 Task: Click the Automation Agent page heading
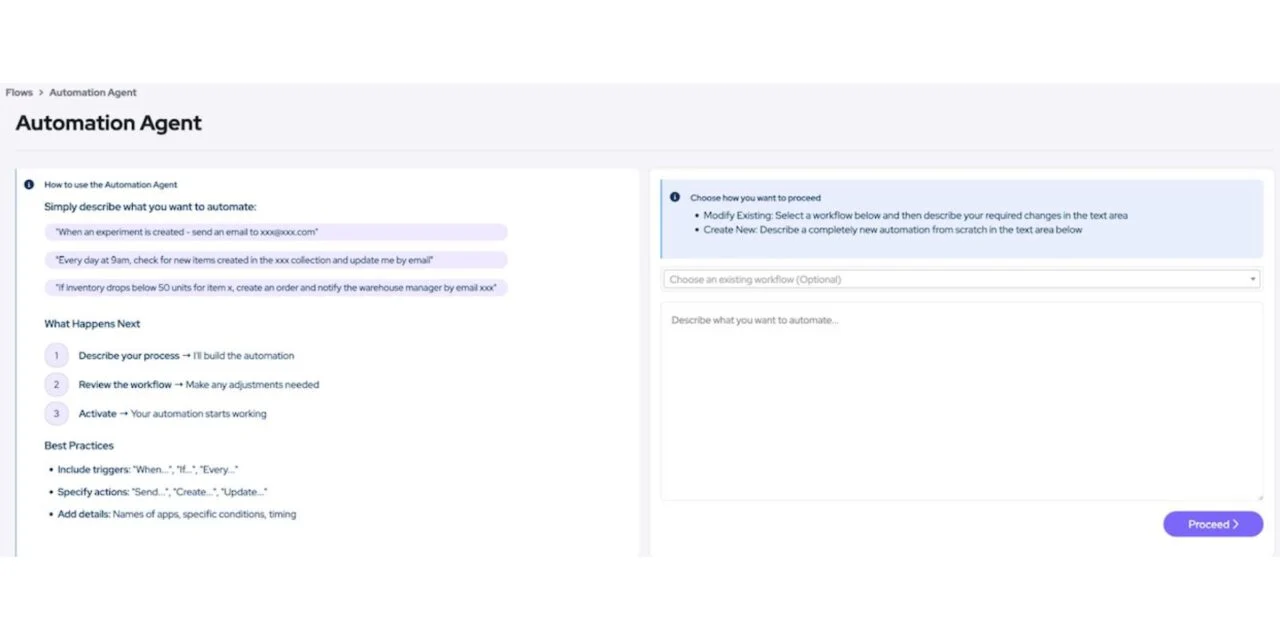pos(109,123)
